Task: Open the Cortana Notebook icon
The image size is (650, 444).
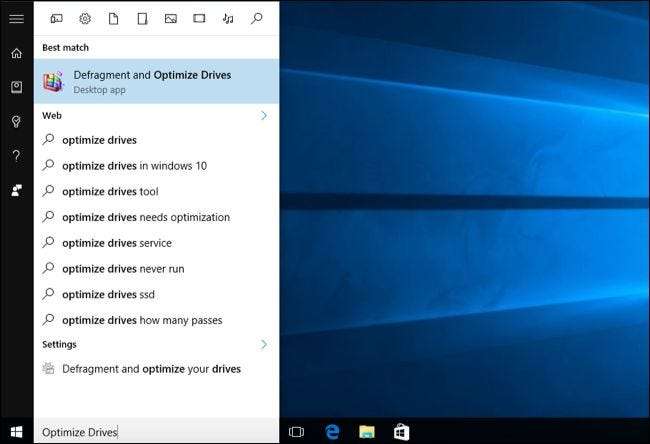Action: 16,87
